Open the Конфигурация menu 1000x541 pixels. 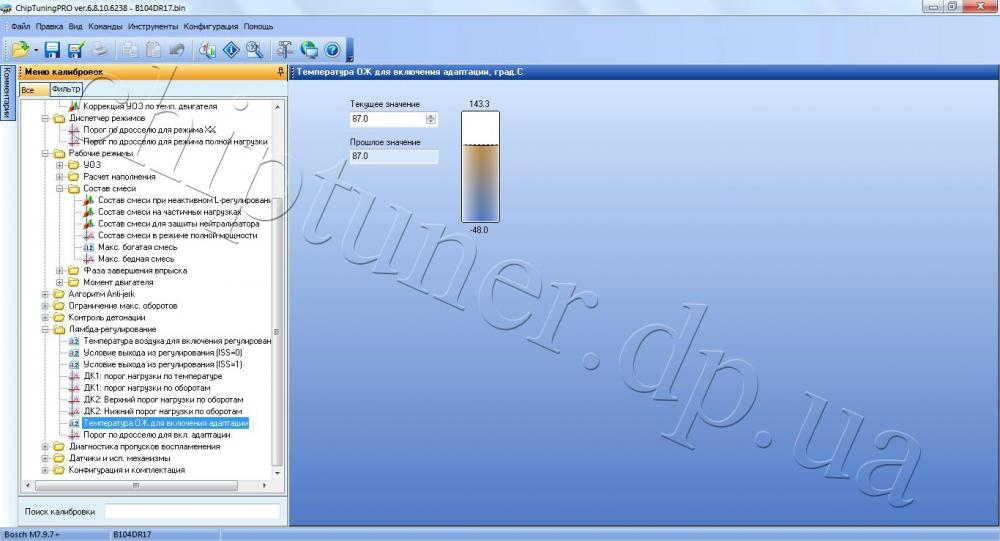tap(210, 26)
